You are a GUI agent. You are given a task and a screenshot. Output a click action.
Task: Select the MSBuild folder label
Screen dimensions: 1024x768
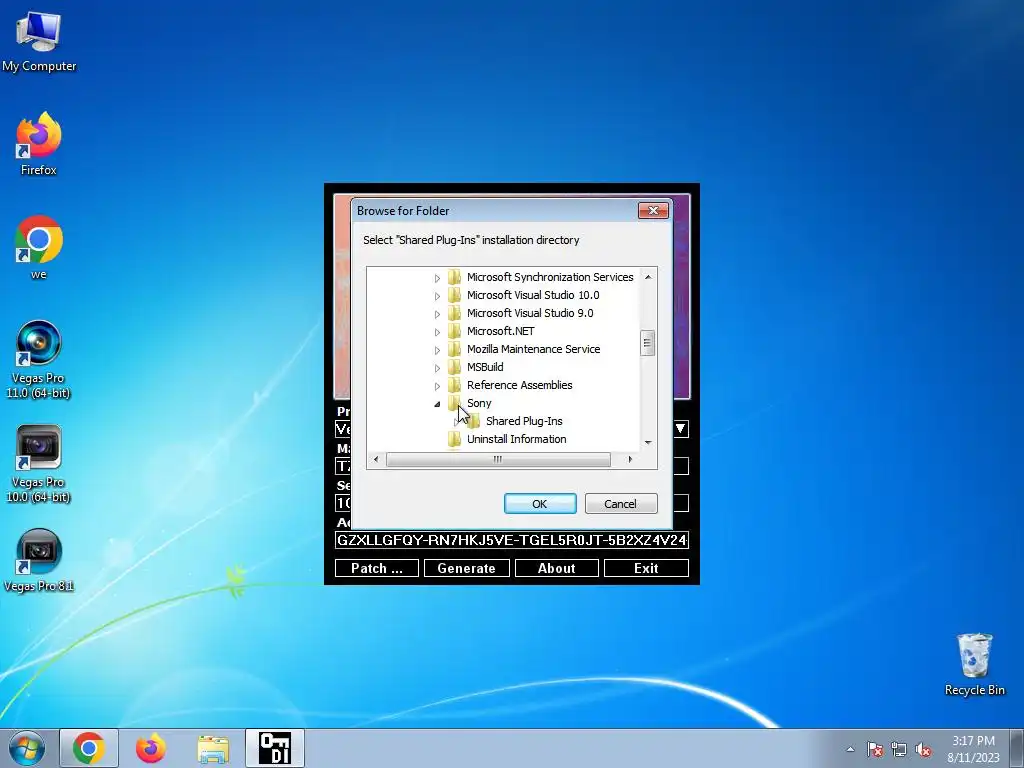[x=485, y=367]
